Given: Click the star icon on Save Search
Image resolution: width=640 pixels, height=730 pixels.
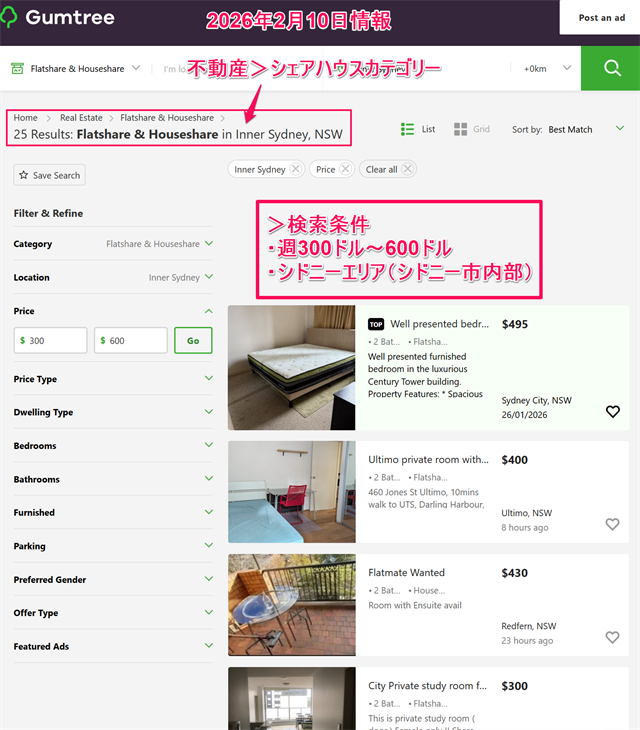Looking at the screenshot, I should pyautogui.click(x=24, y=175).
